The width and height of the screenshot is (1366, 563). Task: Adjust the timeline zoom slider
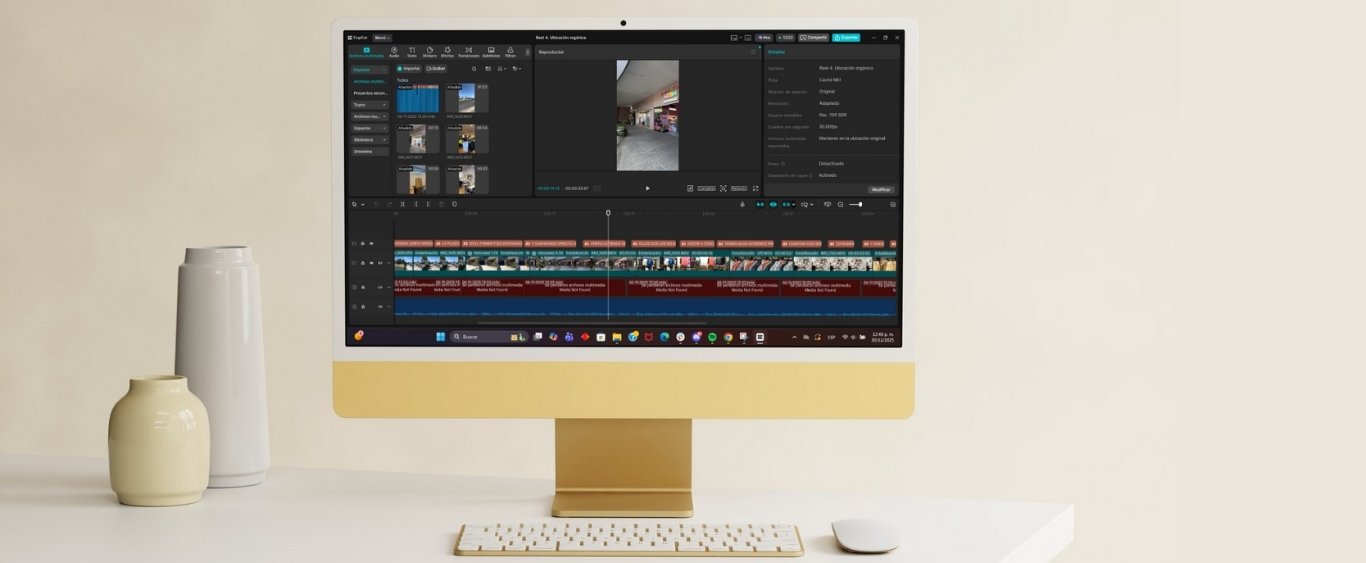coord(858,204)
